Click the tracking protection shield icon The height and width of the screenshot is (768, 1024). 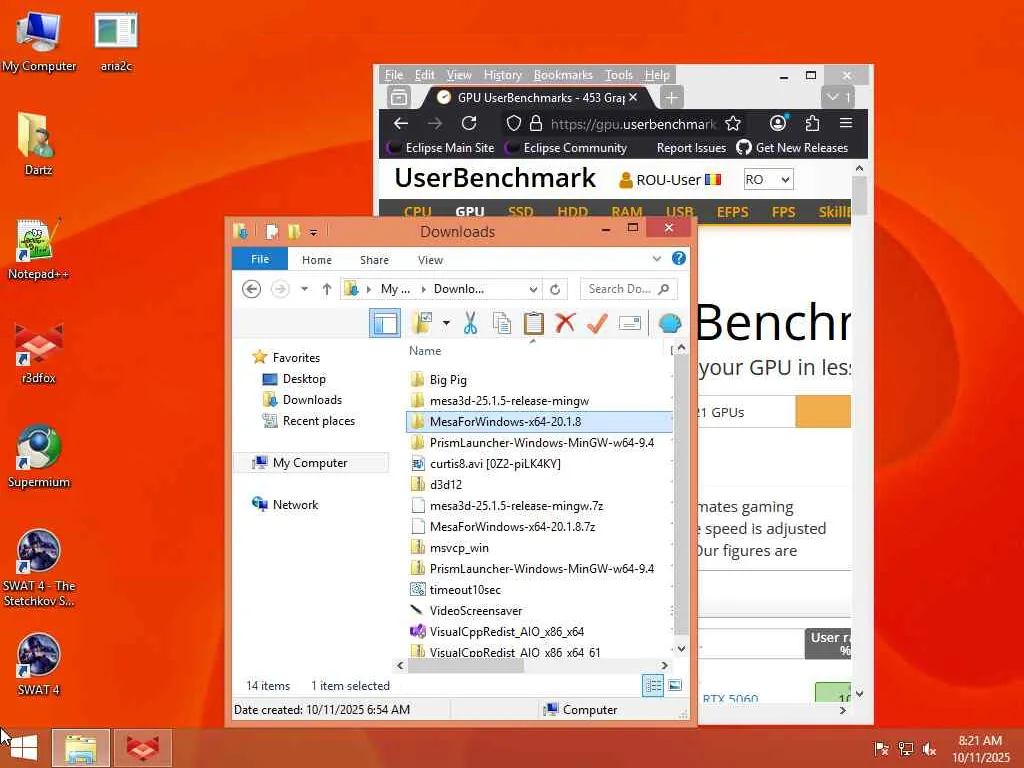coord(514,123)
